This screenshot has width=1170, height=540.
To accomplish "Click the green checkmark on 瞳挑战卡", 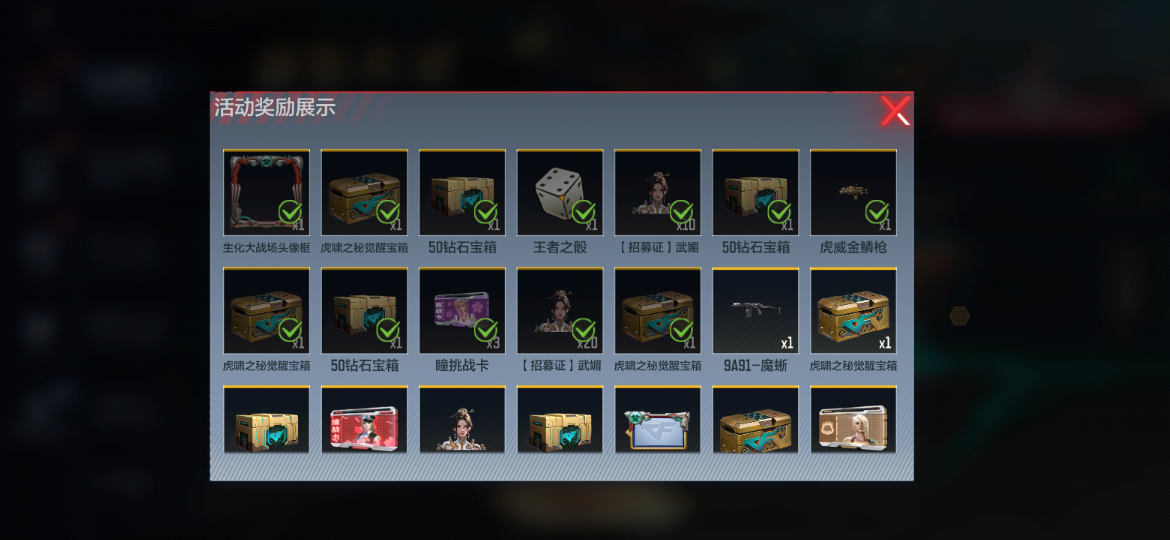I will [486, 330].
